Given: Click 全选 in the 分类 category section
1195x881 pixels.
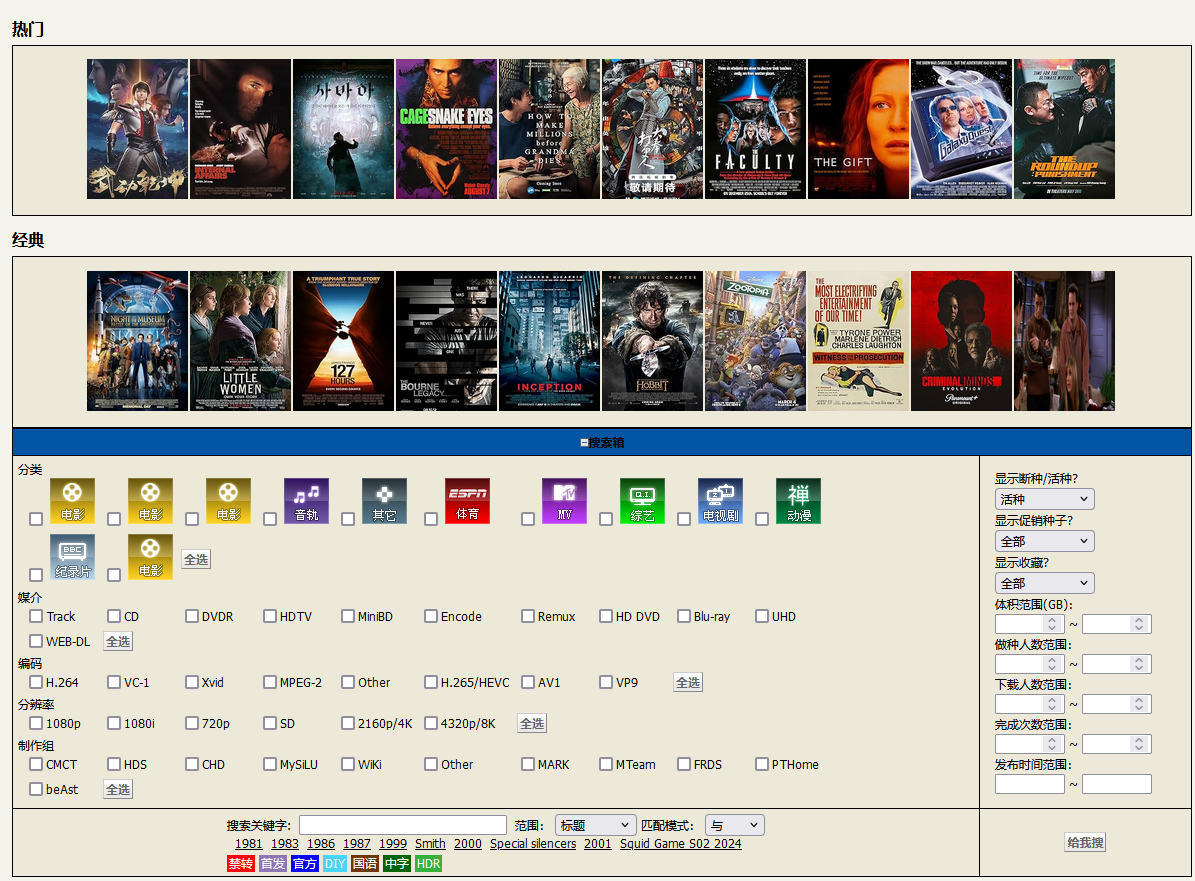Looking at the screenshot, I should click(196, 559).
